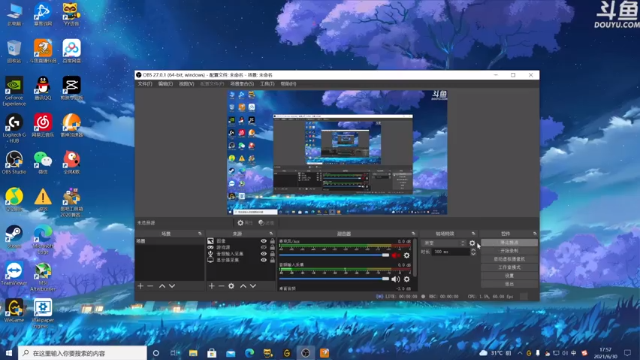This screenshot has height=360, width=640.
Task: Open WeGame desktop shortcut
Action: pos(14,311)
